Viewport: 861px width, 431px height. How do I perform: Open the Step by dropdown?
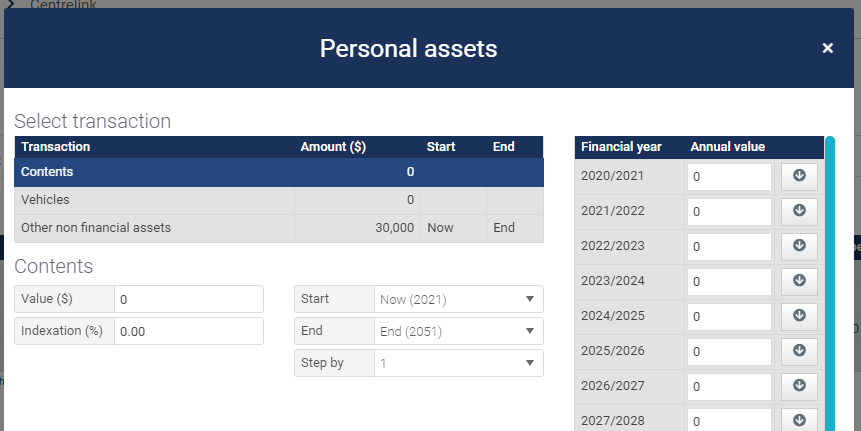point(459,363)
